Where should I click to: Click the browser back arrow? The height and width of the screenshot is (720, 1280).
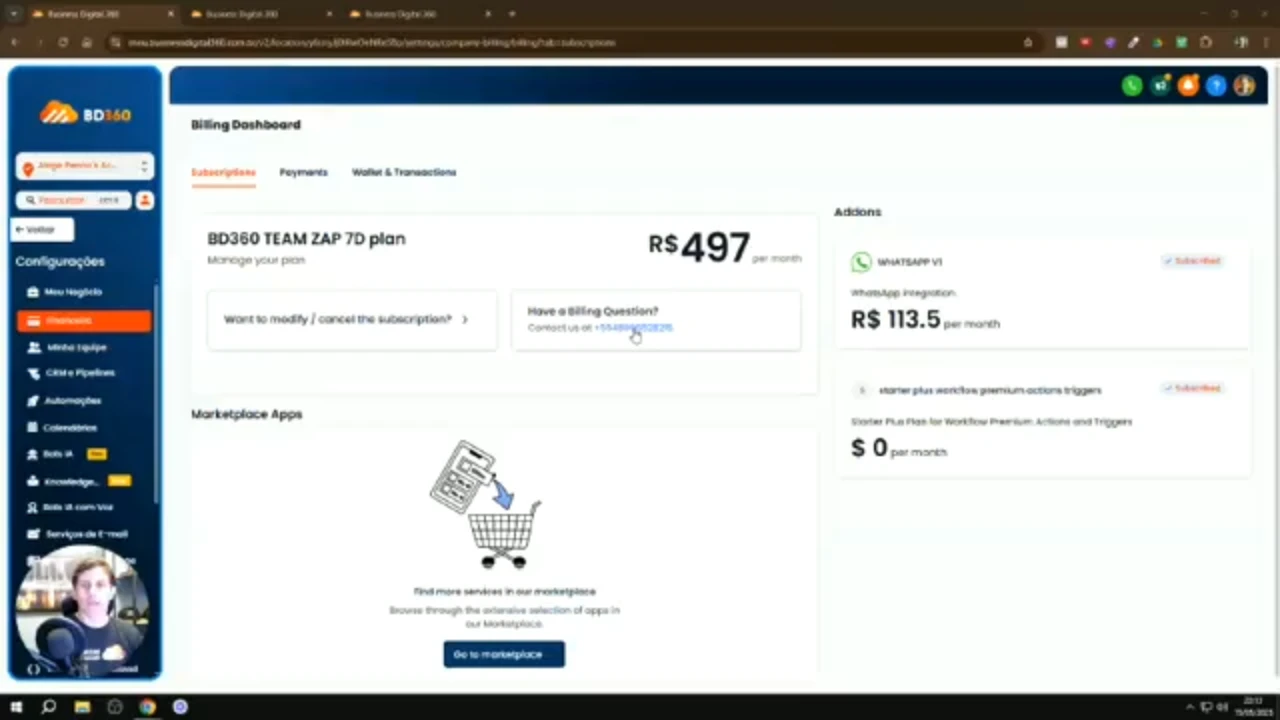(14, 43)
